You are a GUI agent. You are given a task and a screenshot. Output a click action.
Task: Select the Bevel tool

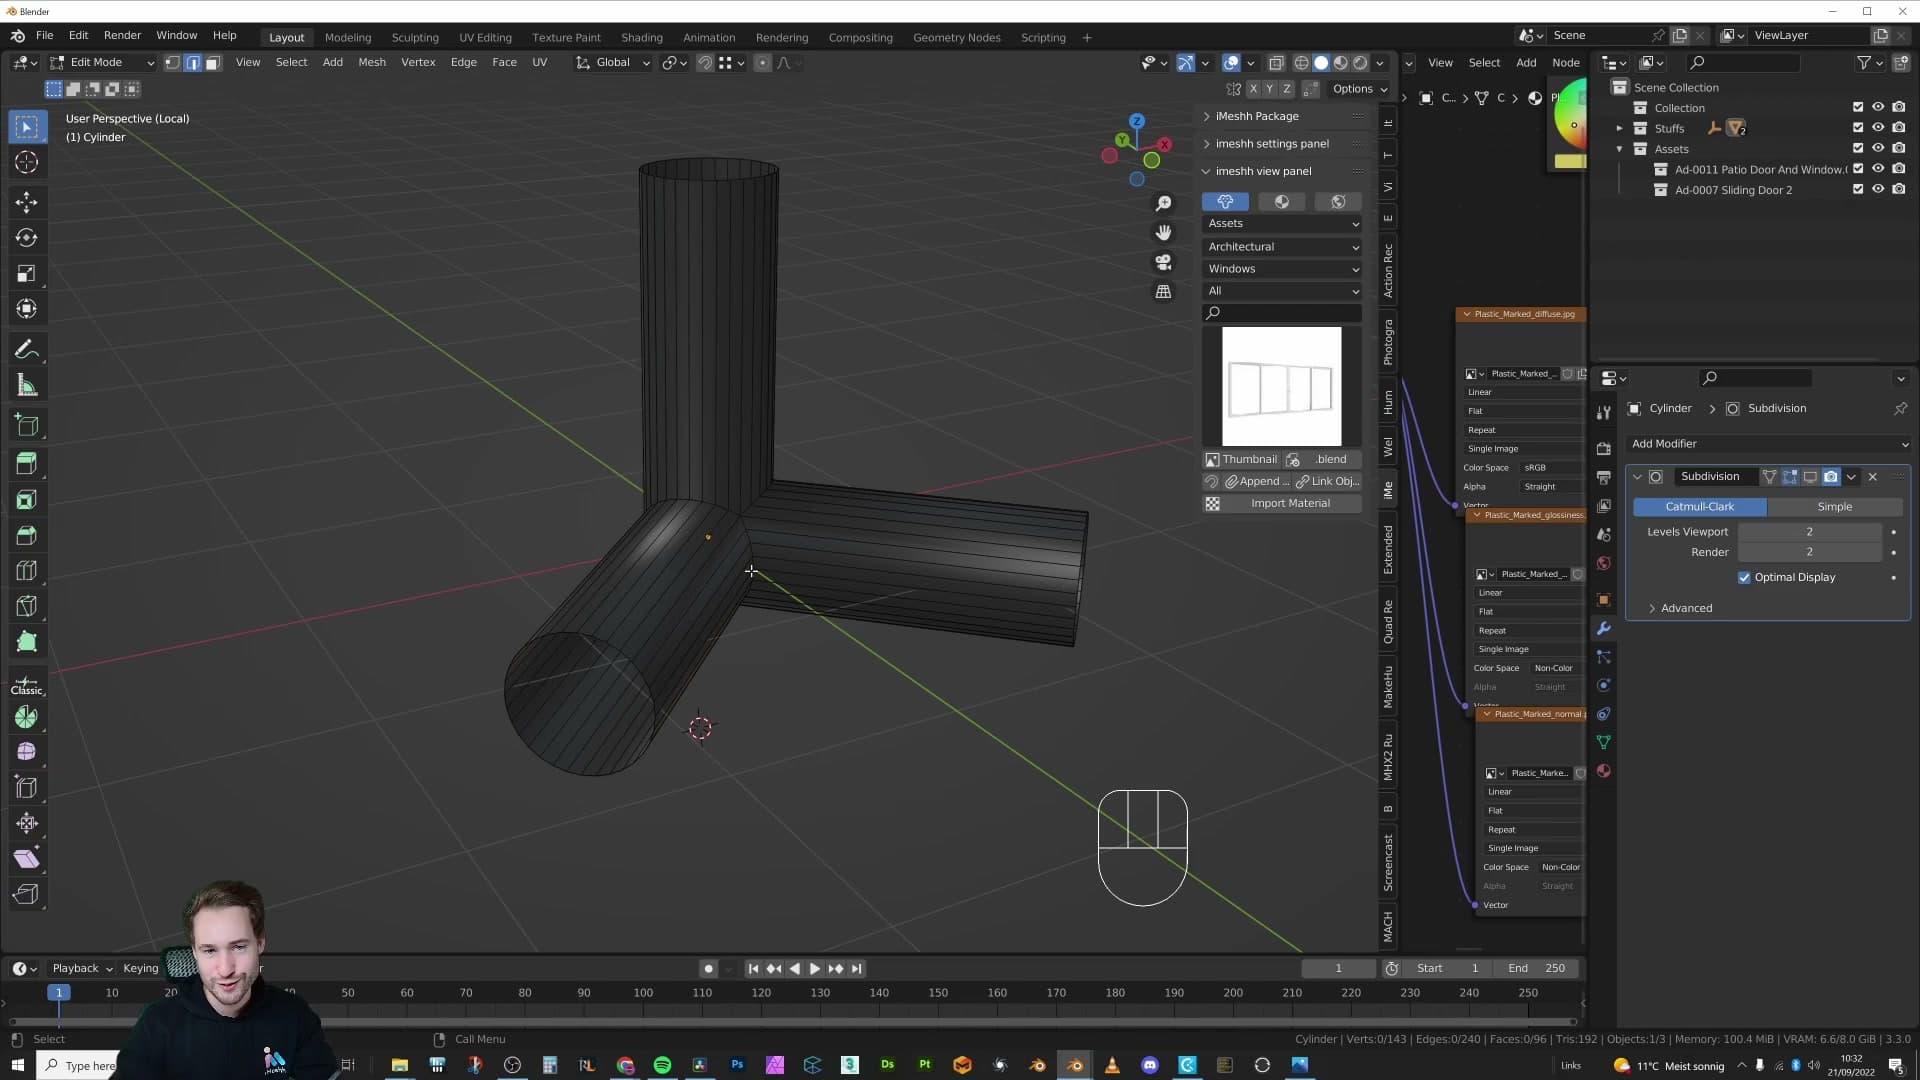click(x=27, y=536)
